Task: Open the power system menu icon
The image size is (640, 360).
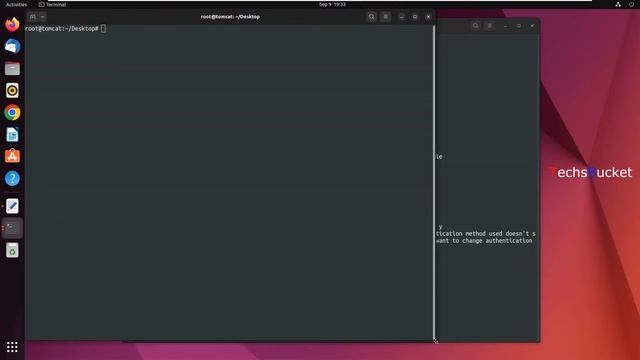Action: 631,4
